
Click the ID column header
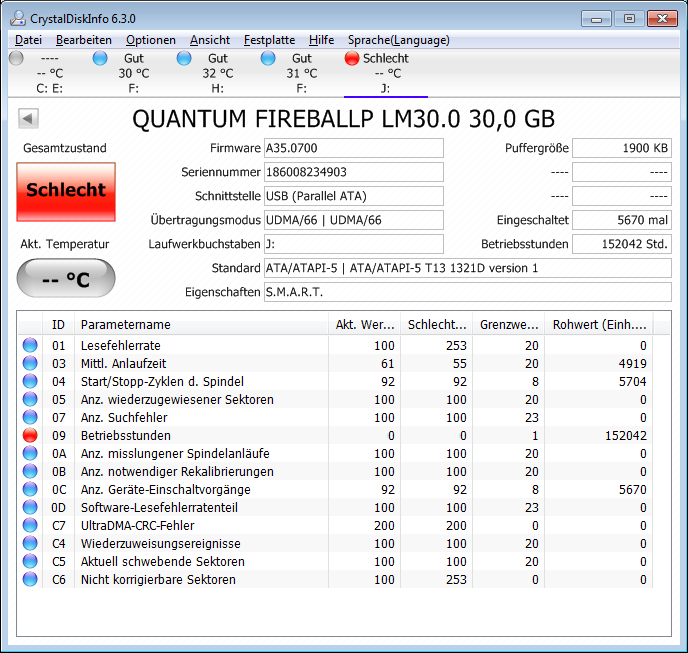58,325
